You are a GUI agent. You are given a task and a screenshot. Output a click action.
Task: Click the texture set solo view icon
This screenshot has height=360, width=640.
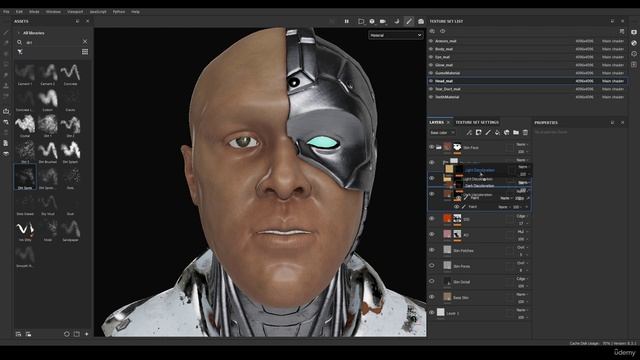442,31
